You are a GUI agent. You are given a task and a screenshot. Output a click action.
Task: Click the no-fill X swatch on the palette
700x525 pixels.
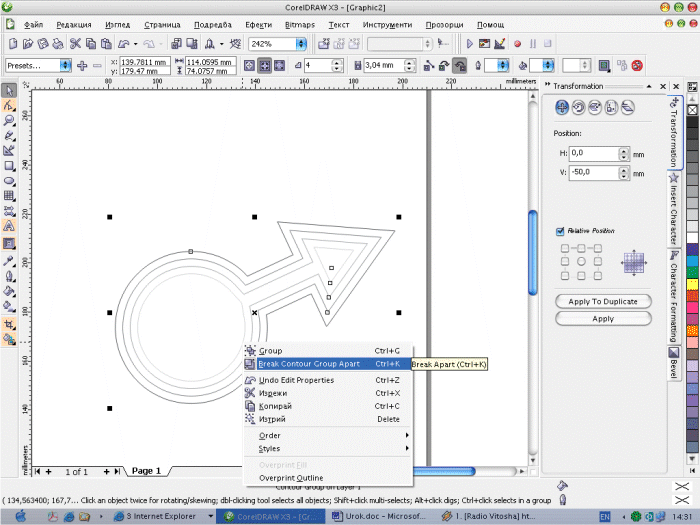[x=692, y=110]
